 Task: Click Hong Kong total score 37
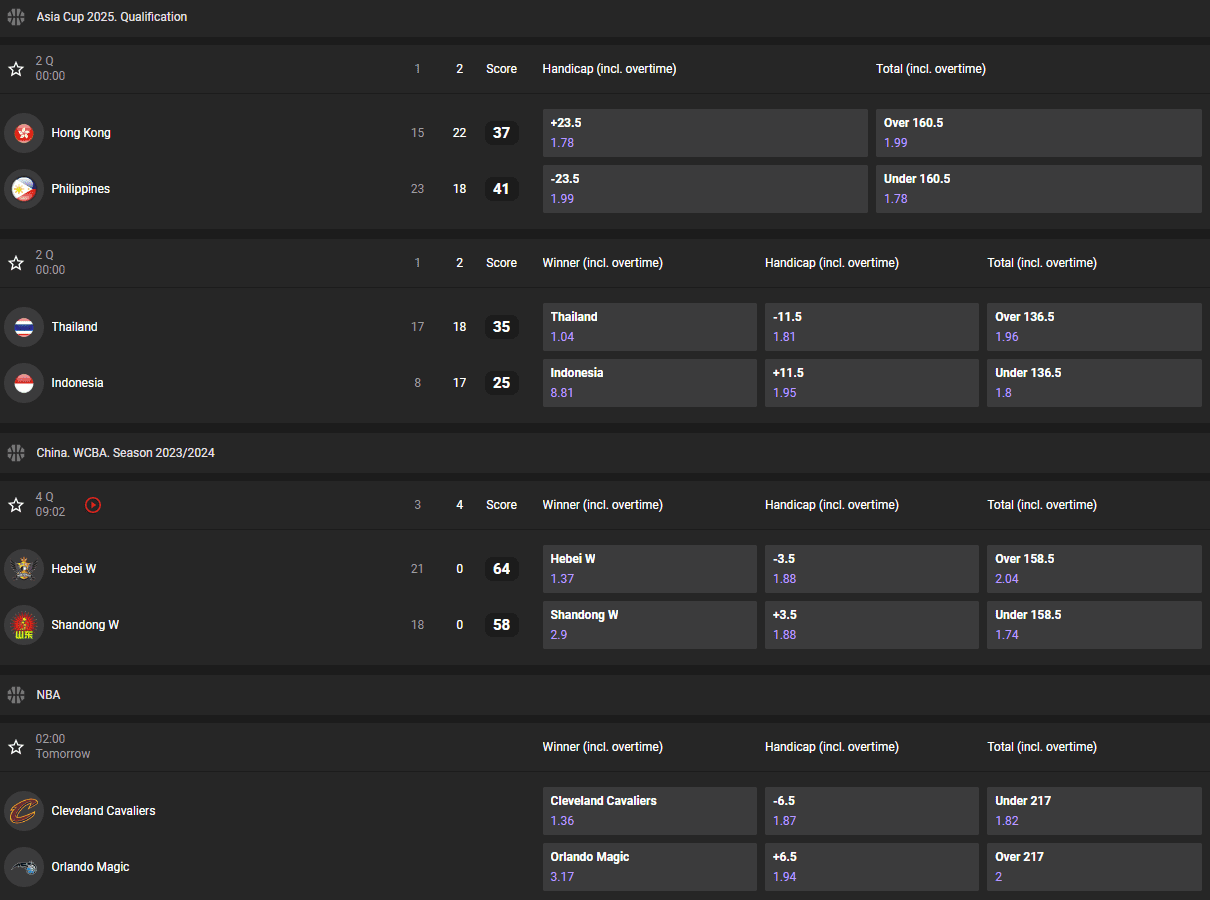point(501,133)
